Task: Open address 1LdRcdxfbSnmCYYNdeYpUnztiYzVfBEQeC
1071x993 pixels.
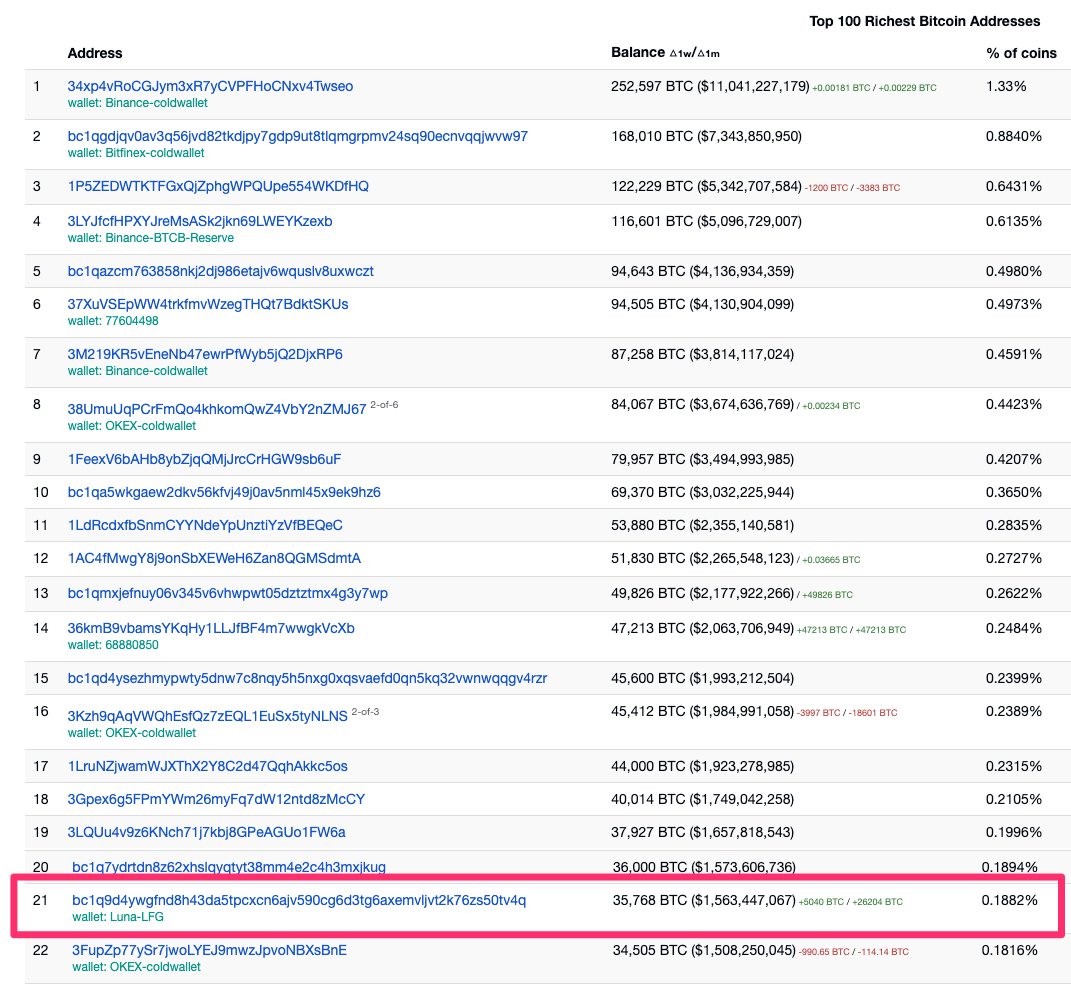Action: point(205,525)
